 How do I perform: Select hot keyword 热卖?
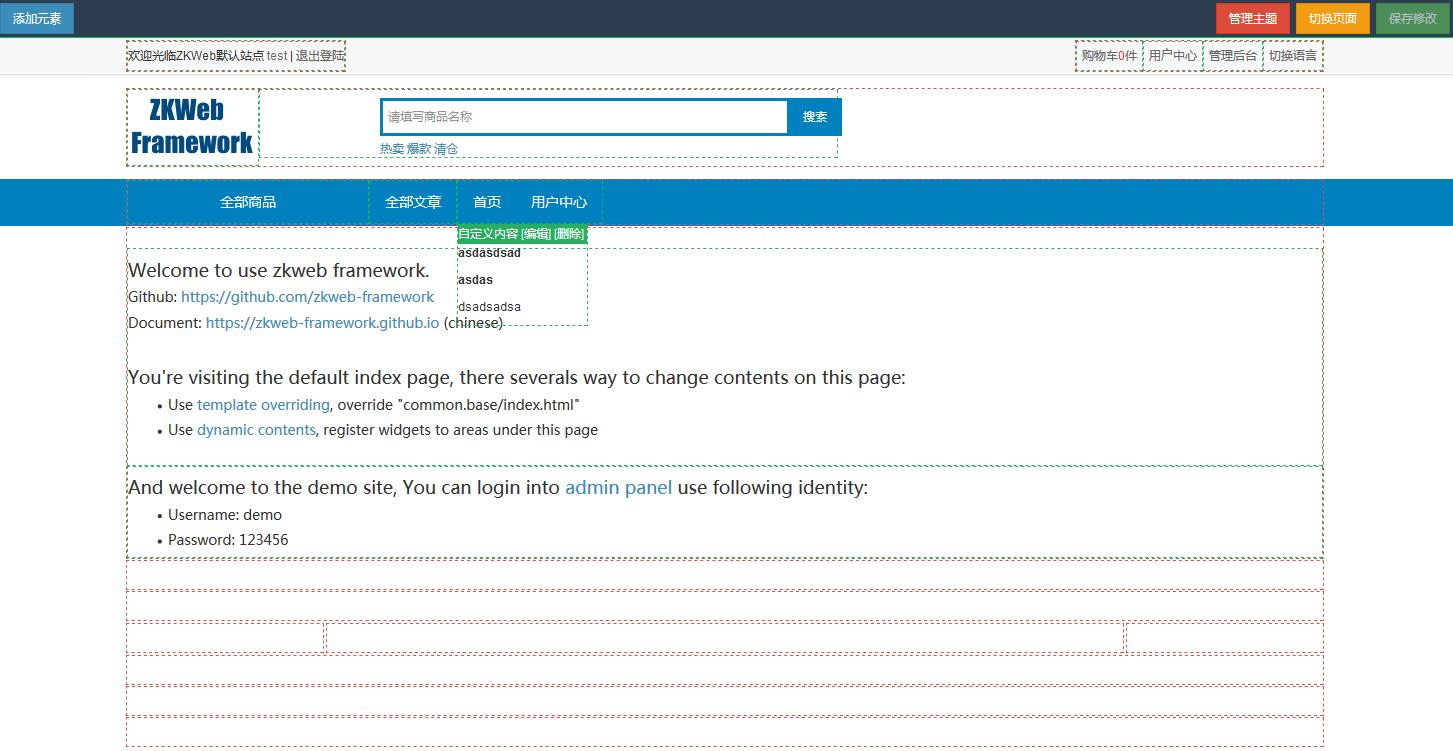point(392,149)
